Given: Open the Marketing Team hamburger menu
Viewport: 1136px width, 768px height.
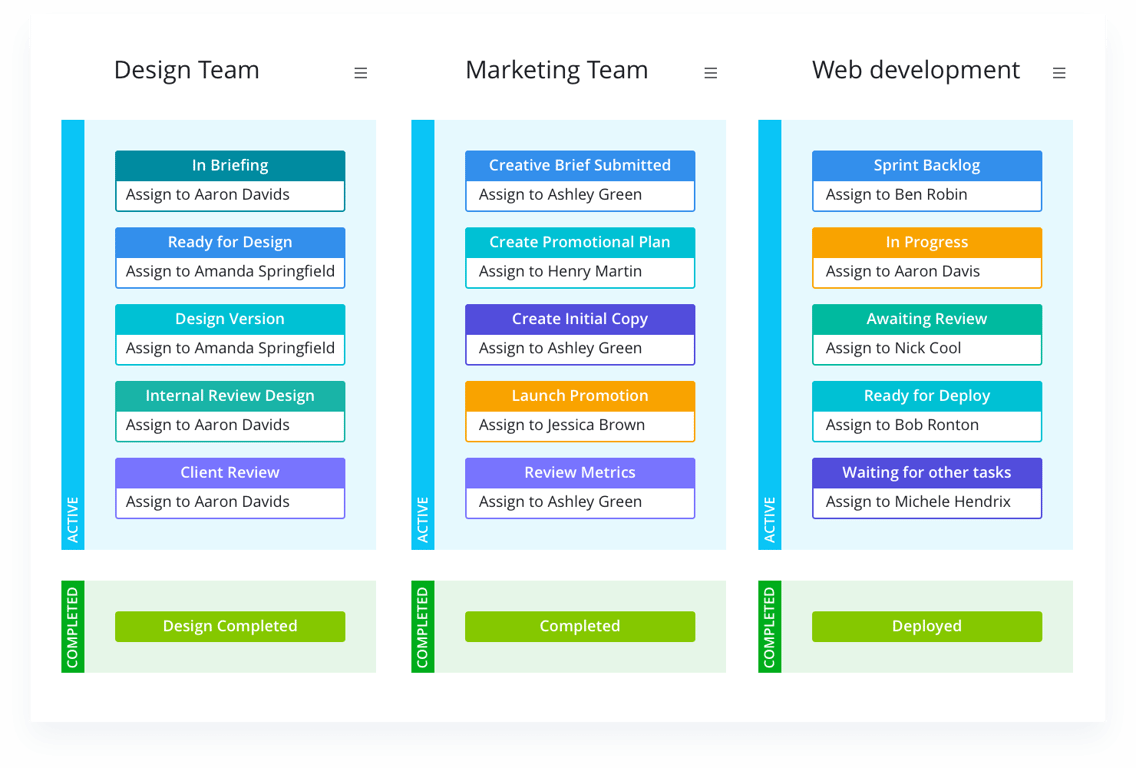Looking at the screenshot, I should 710,73.
